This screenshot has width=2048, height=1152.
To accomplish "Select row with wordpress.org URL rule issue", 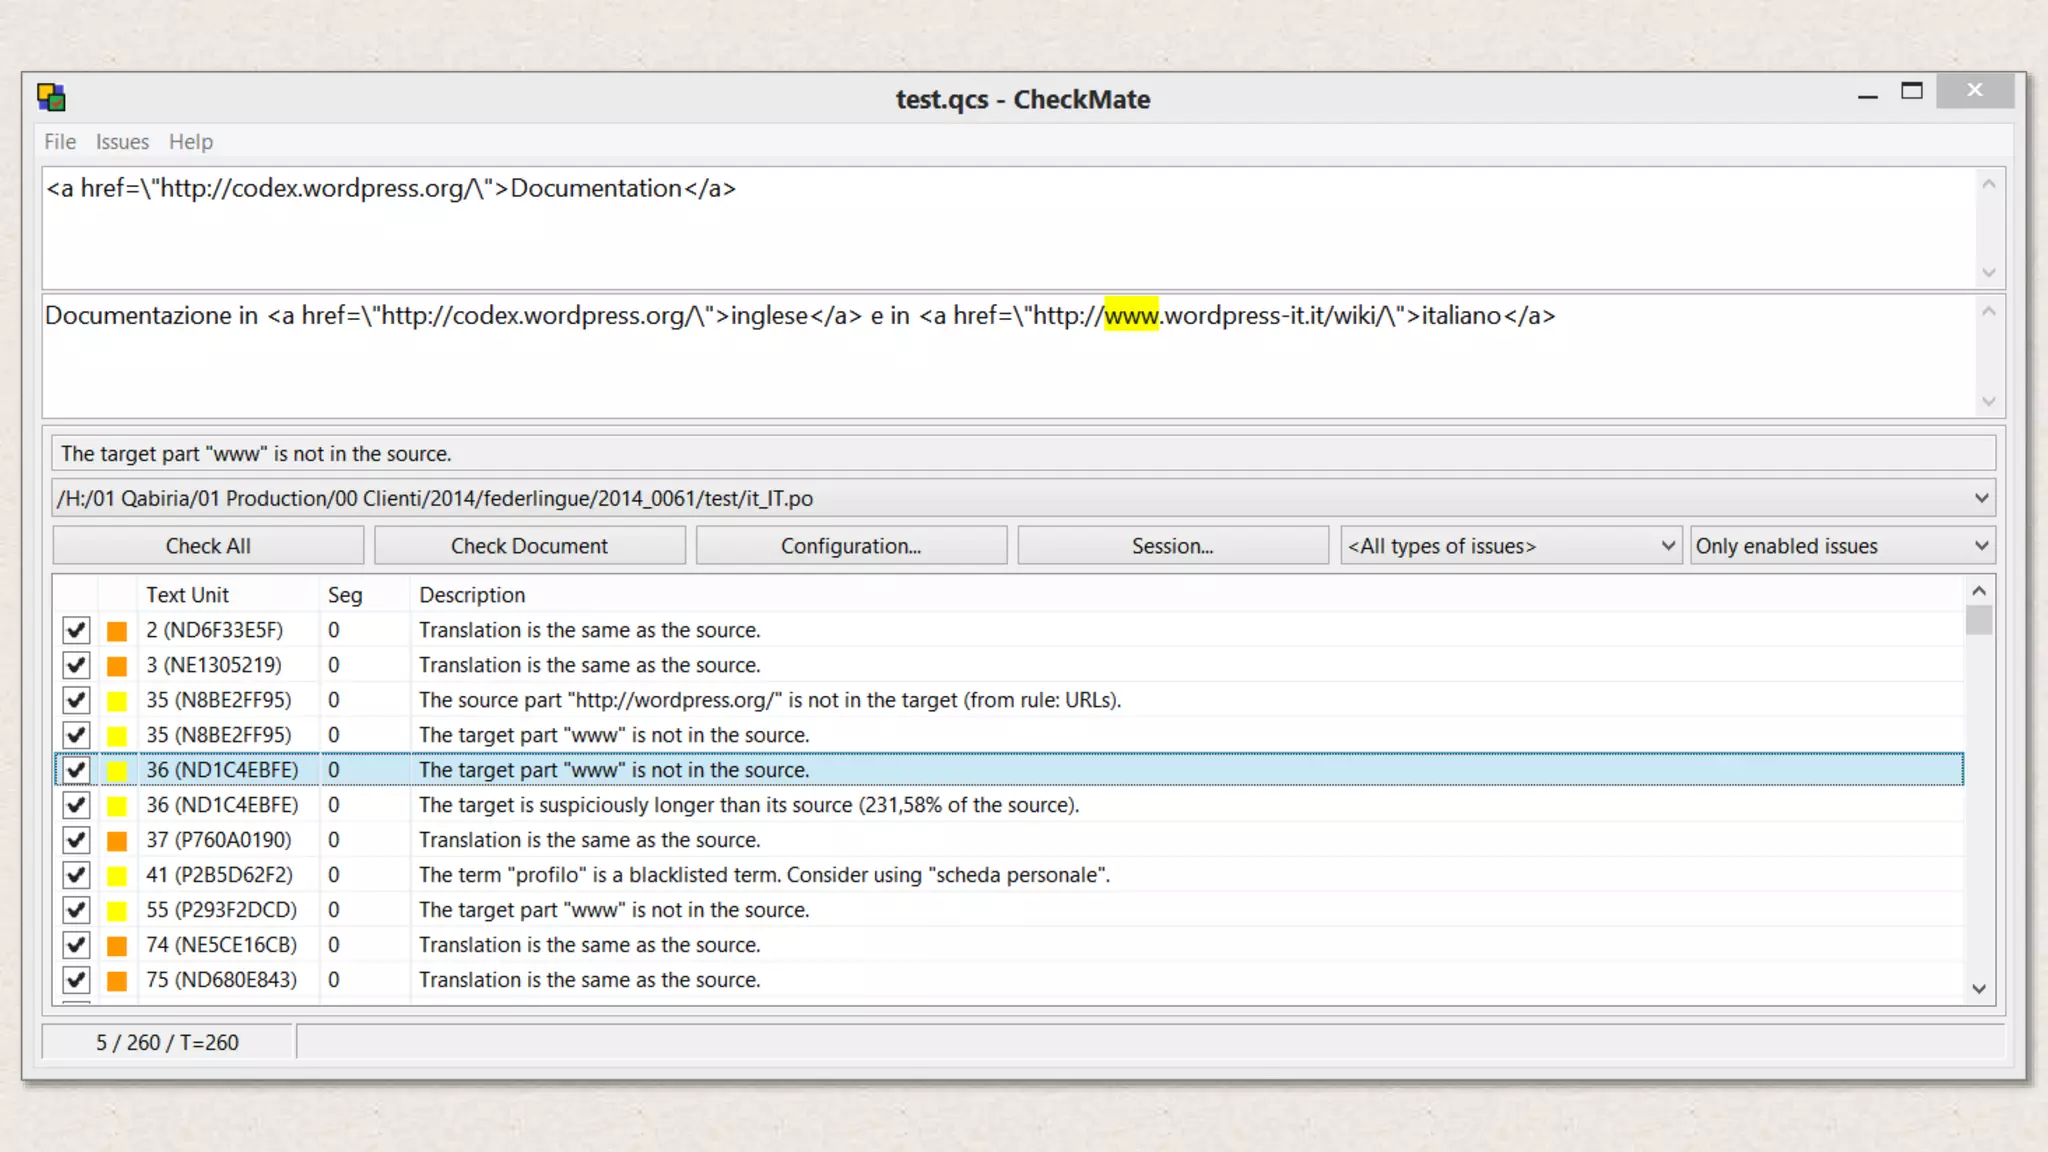I will coord(769,700).
